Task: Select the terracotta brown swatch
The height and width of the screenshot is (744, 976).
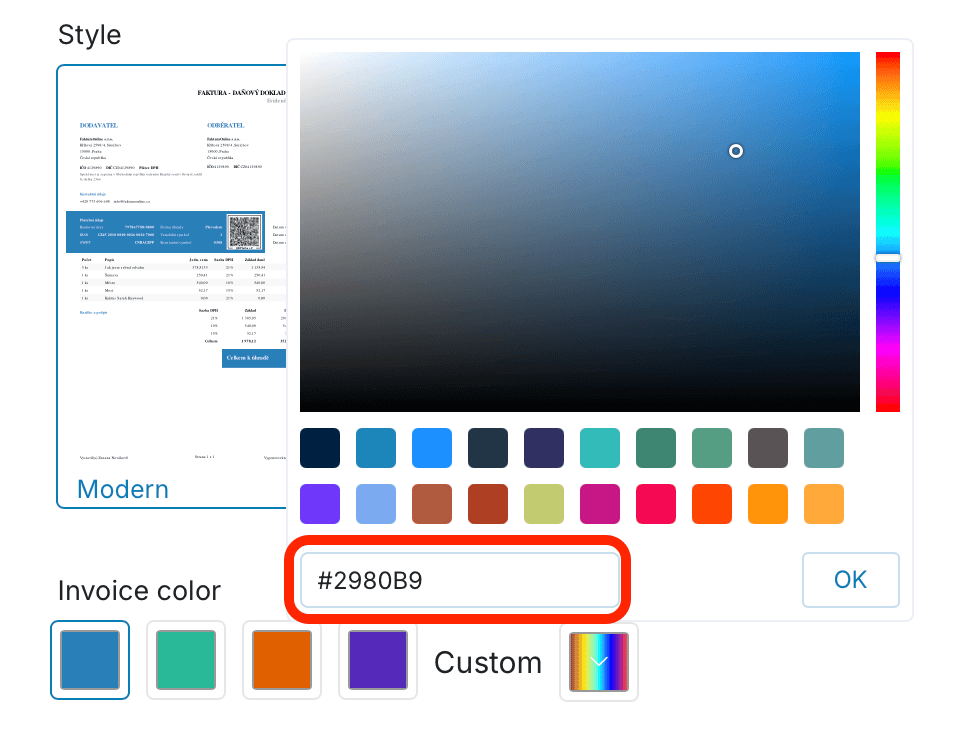Action: [432, 504]
